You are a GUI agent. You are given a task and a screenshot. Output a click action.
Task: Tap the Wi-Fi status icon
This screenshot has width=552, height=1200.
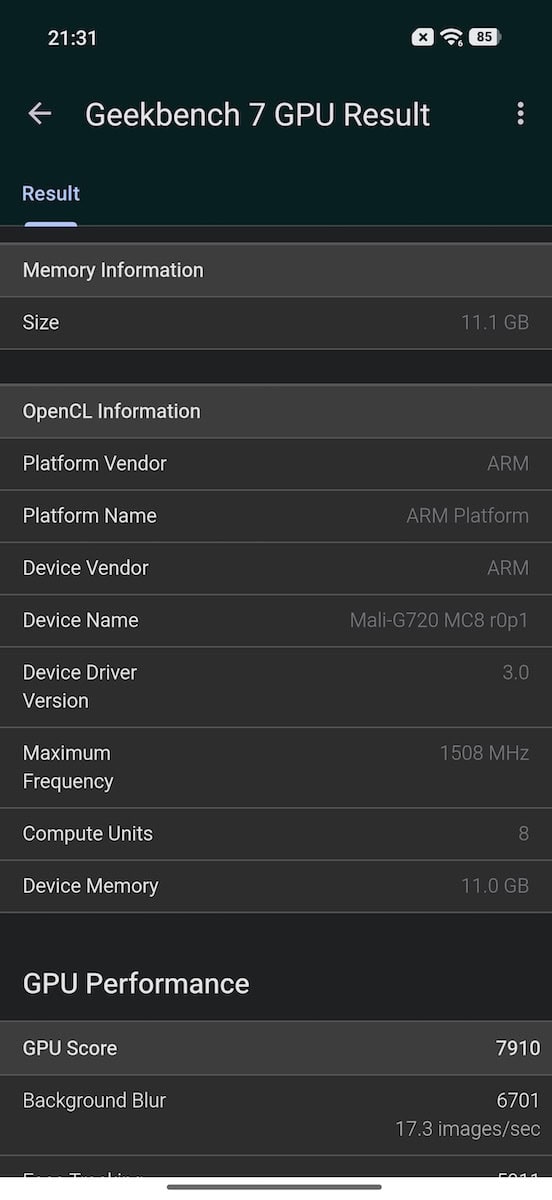tap(452, 37)
